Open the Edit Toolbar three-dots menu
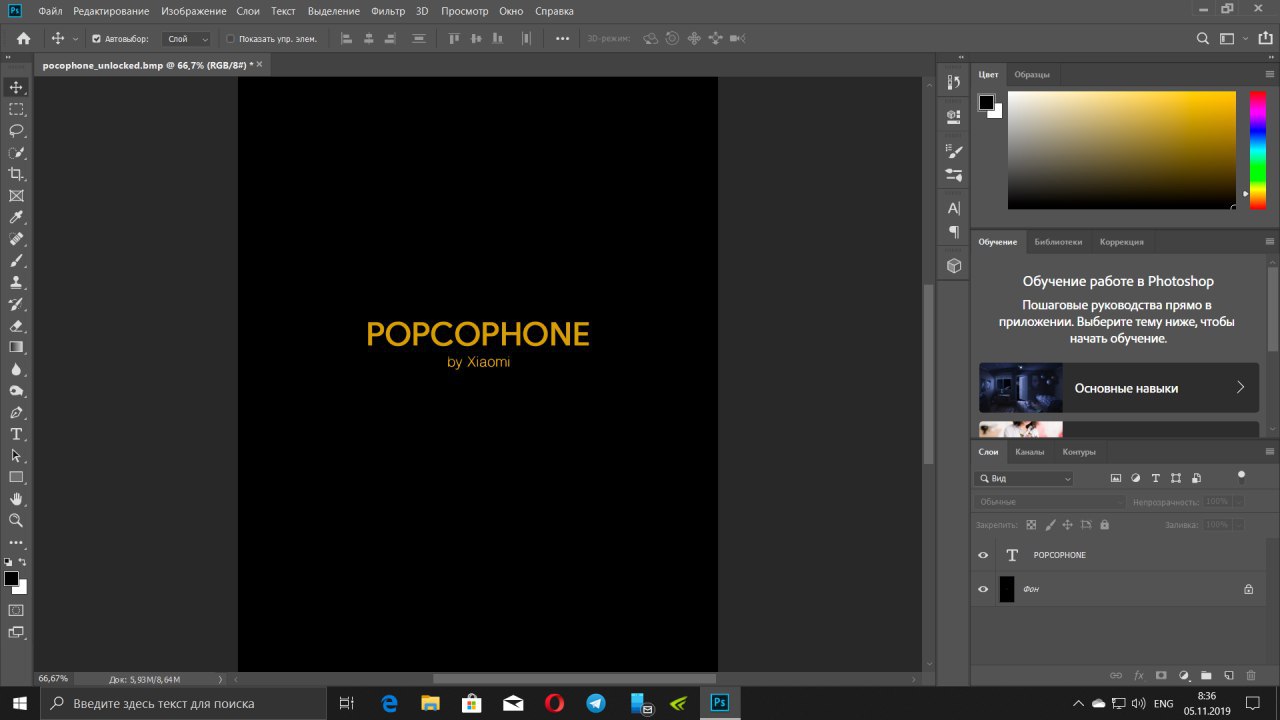This screenshot has height=720, width=1280. pos(16,543)
